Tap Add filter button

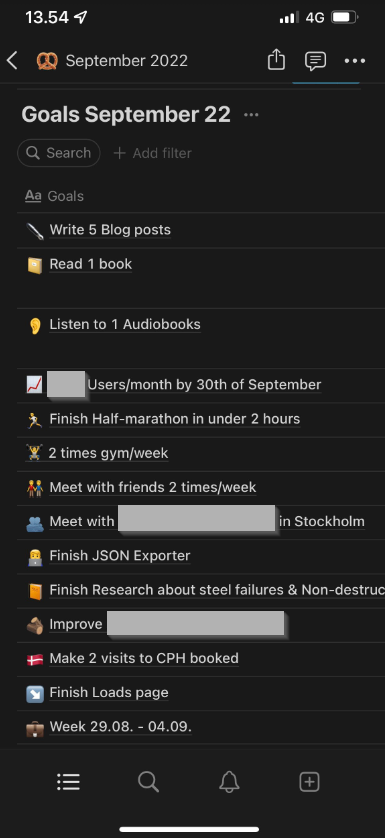tap(152, 153)
